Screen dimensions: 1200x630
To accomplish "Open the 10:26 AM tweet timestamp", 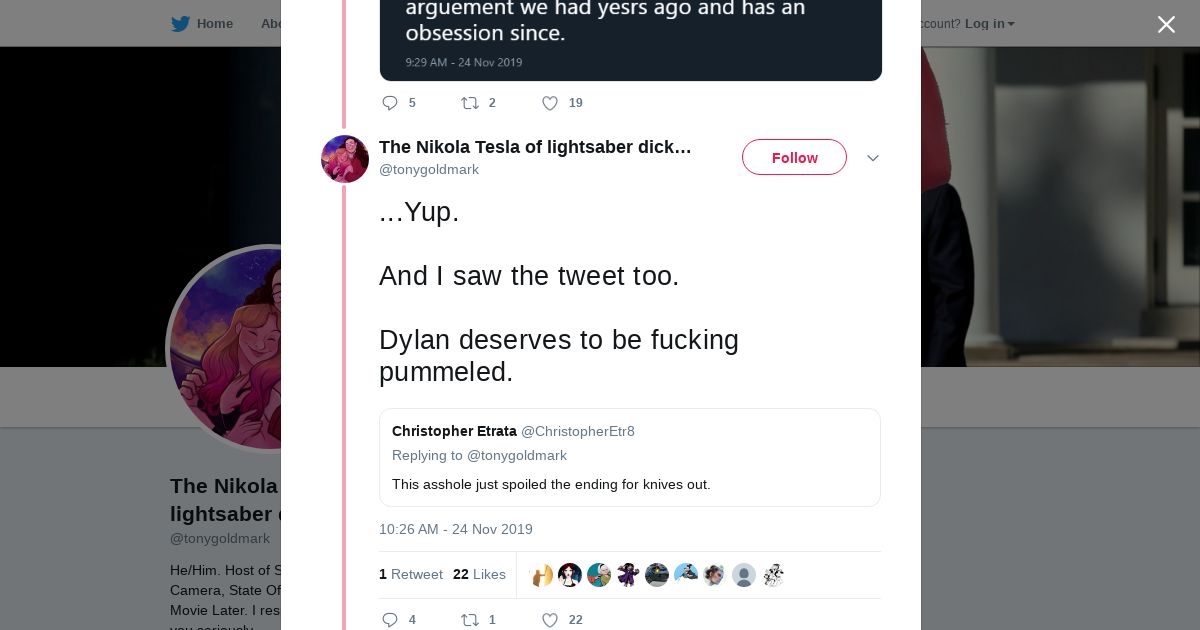I will pyautogui.click(x=456, y=529).
